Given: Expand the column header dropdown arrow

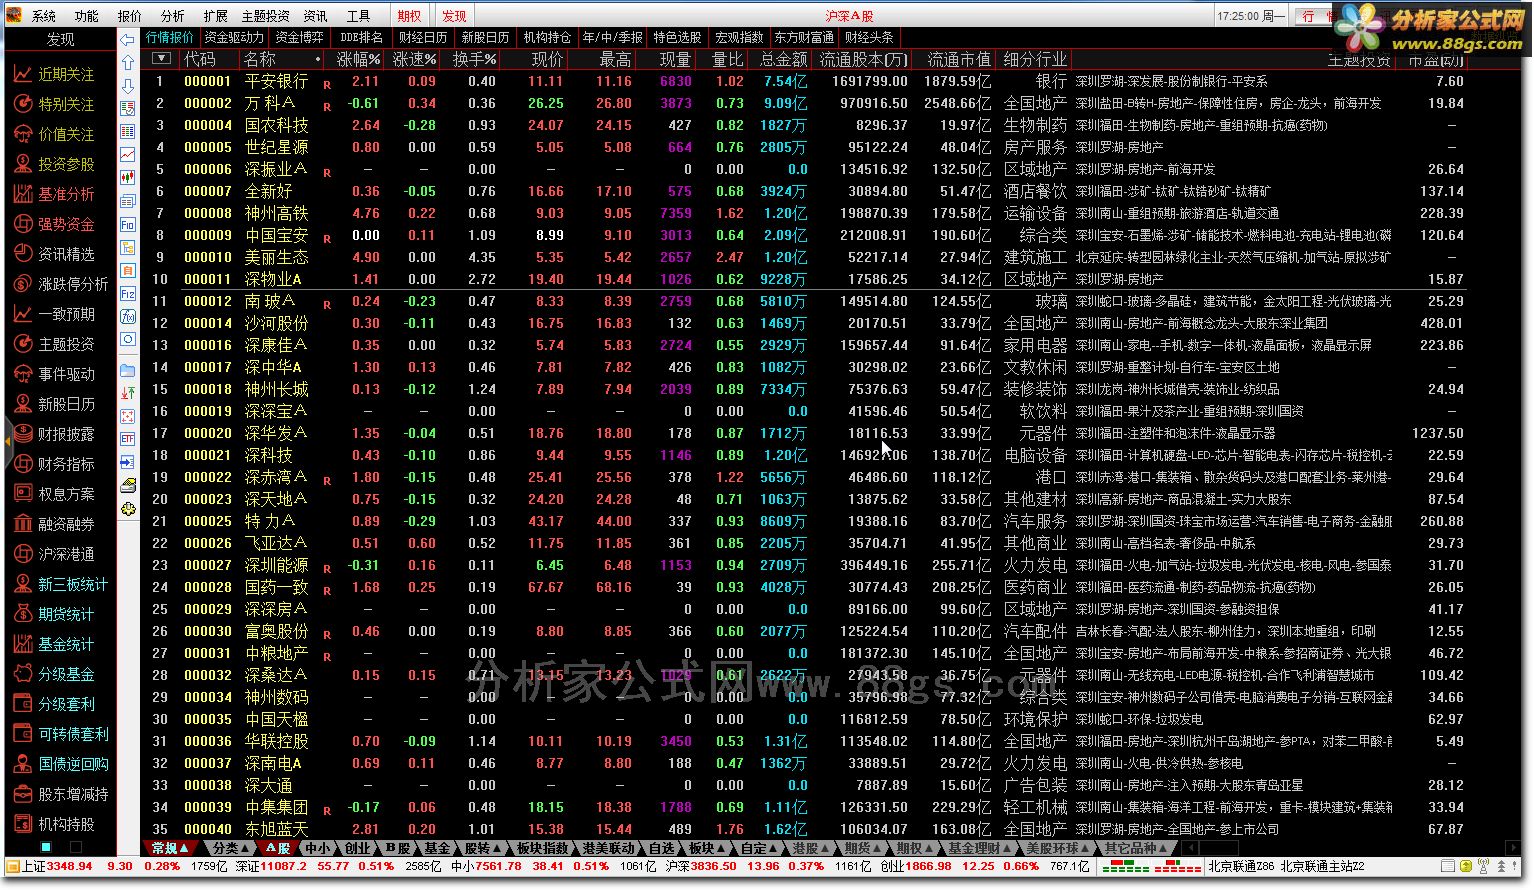Looking at the screenshot, I should [160, 59].
